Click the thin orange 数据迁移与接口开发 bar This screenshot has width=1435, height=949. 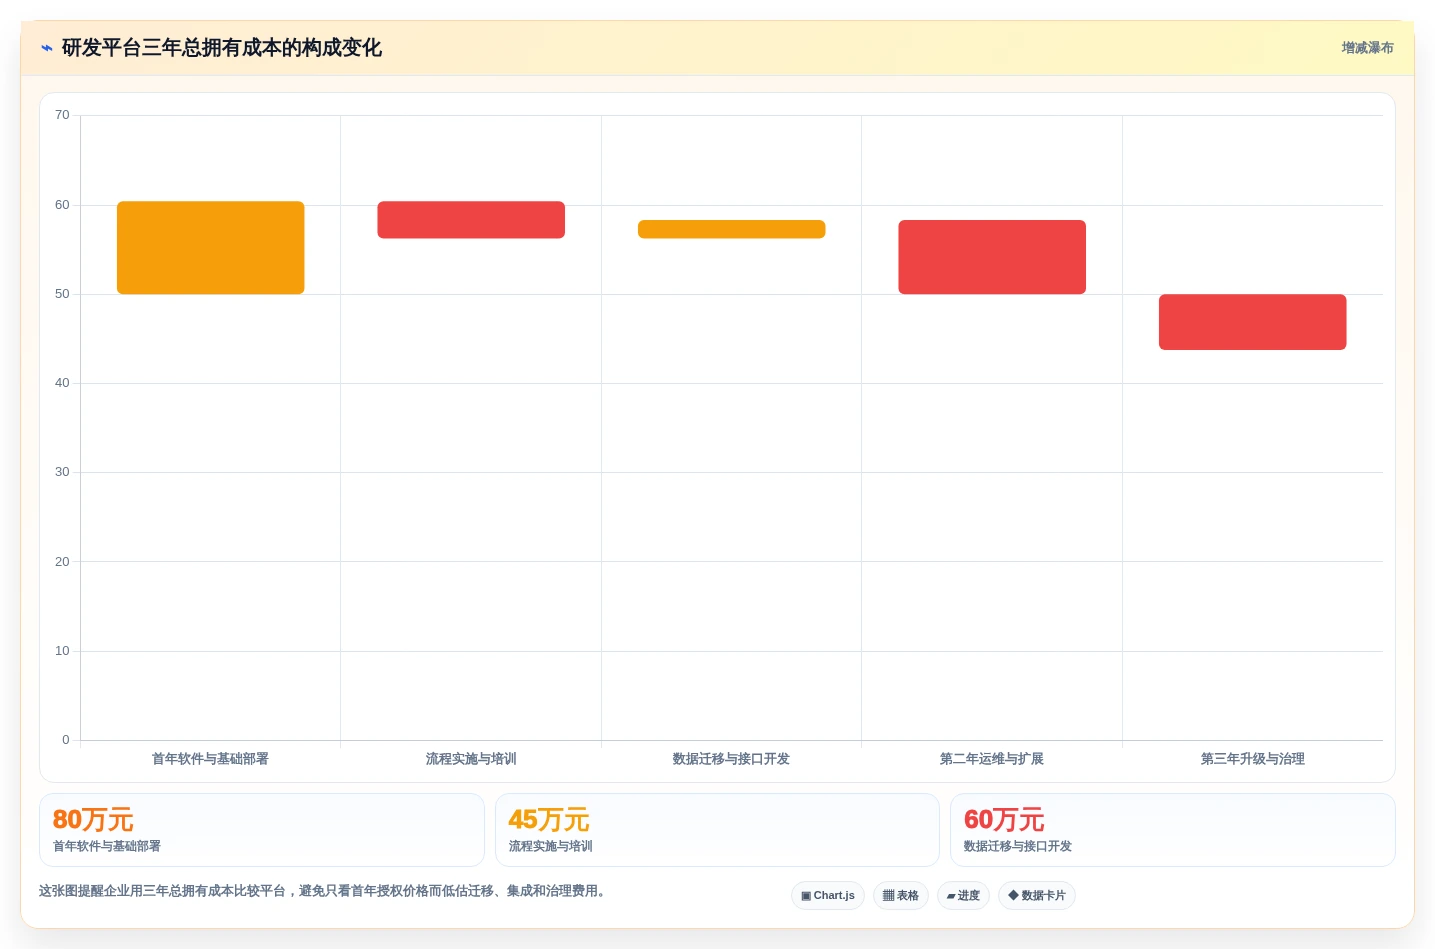click(731, 229)
